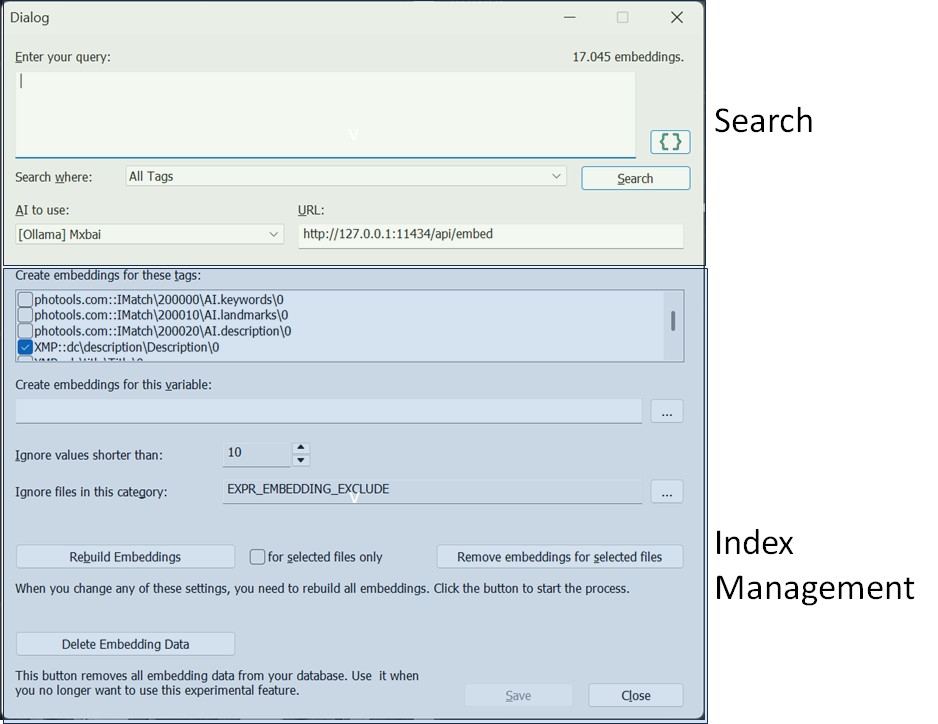Screen dimensions: 938x724
Task: Increase 'Ignore values shorter than' with up arrow
Action: (300, 447)
